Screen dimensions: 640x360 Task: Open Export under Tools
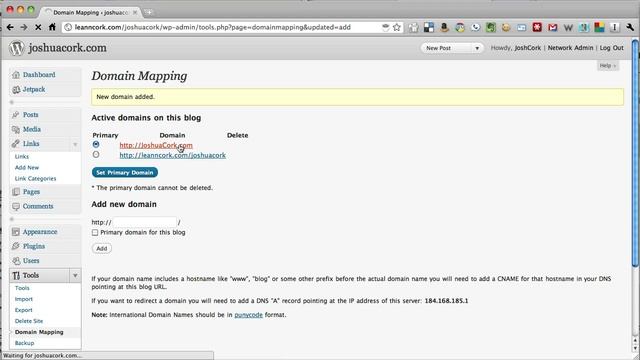(24, 310)
